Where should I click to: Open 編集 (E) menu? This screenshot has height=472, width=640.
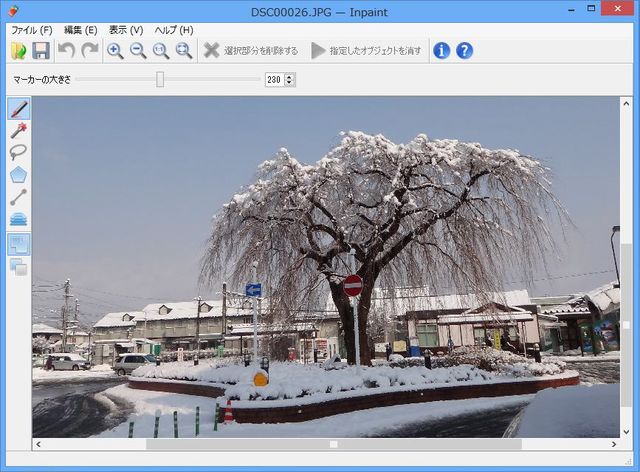tap(81, 30)
